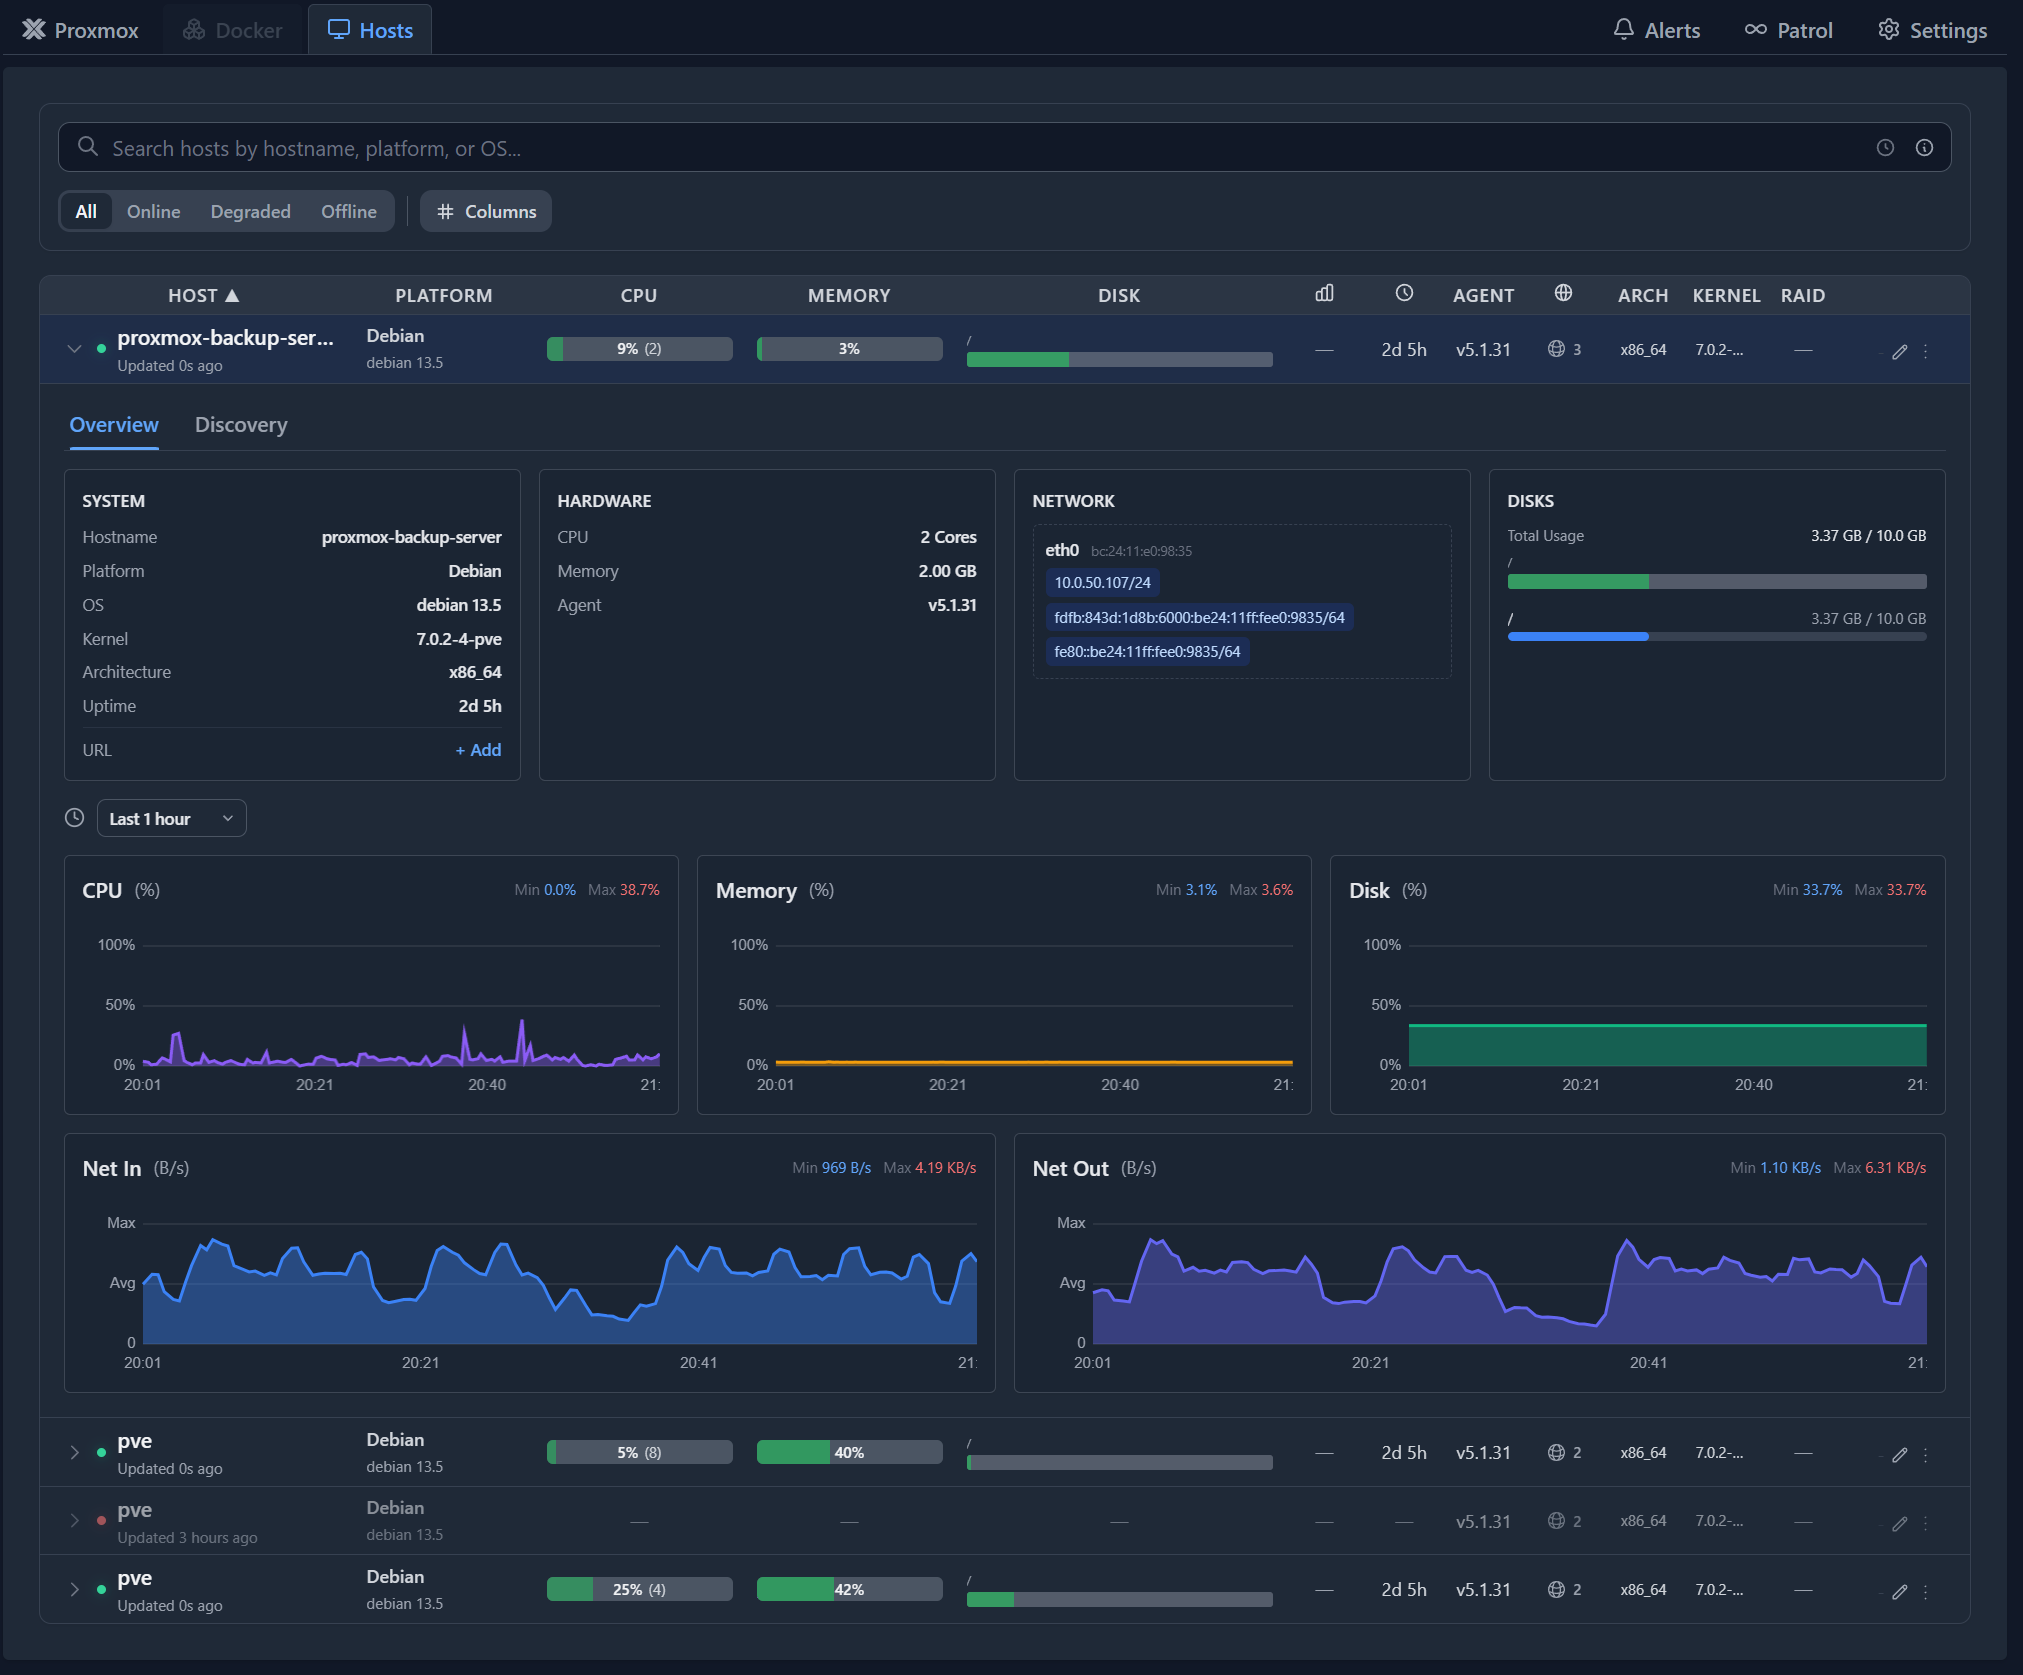Click the Patrol infinity icon

point(1755,29)
